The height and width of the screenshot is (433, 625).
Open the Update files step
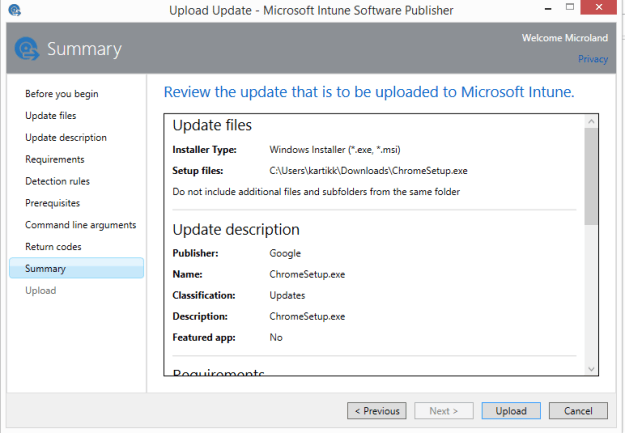click(51, 116)
